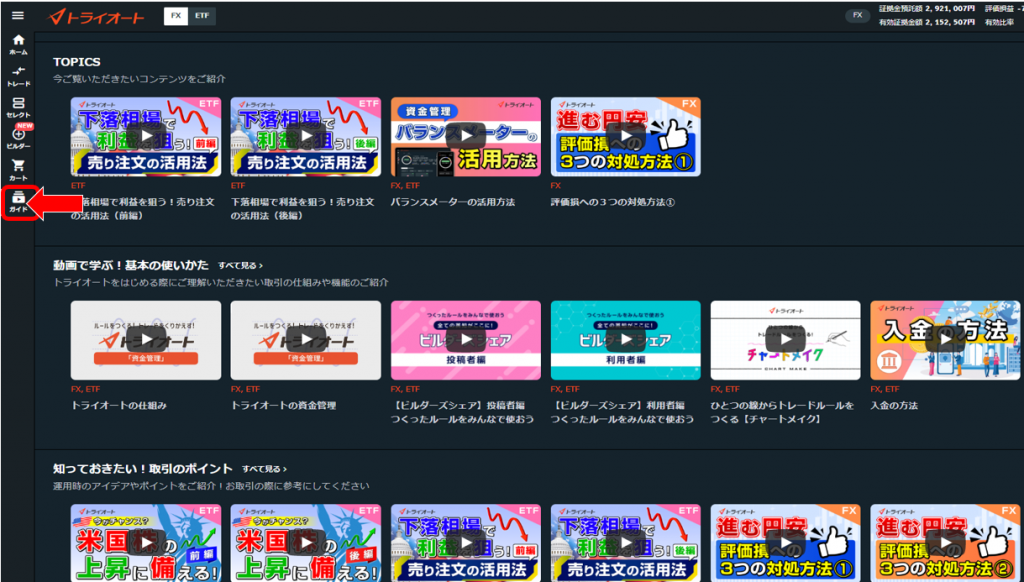Click heading 動画で学ぶ！基本の使いかた
This screenshot has width=1024, height=582.
131,265
